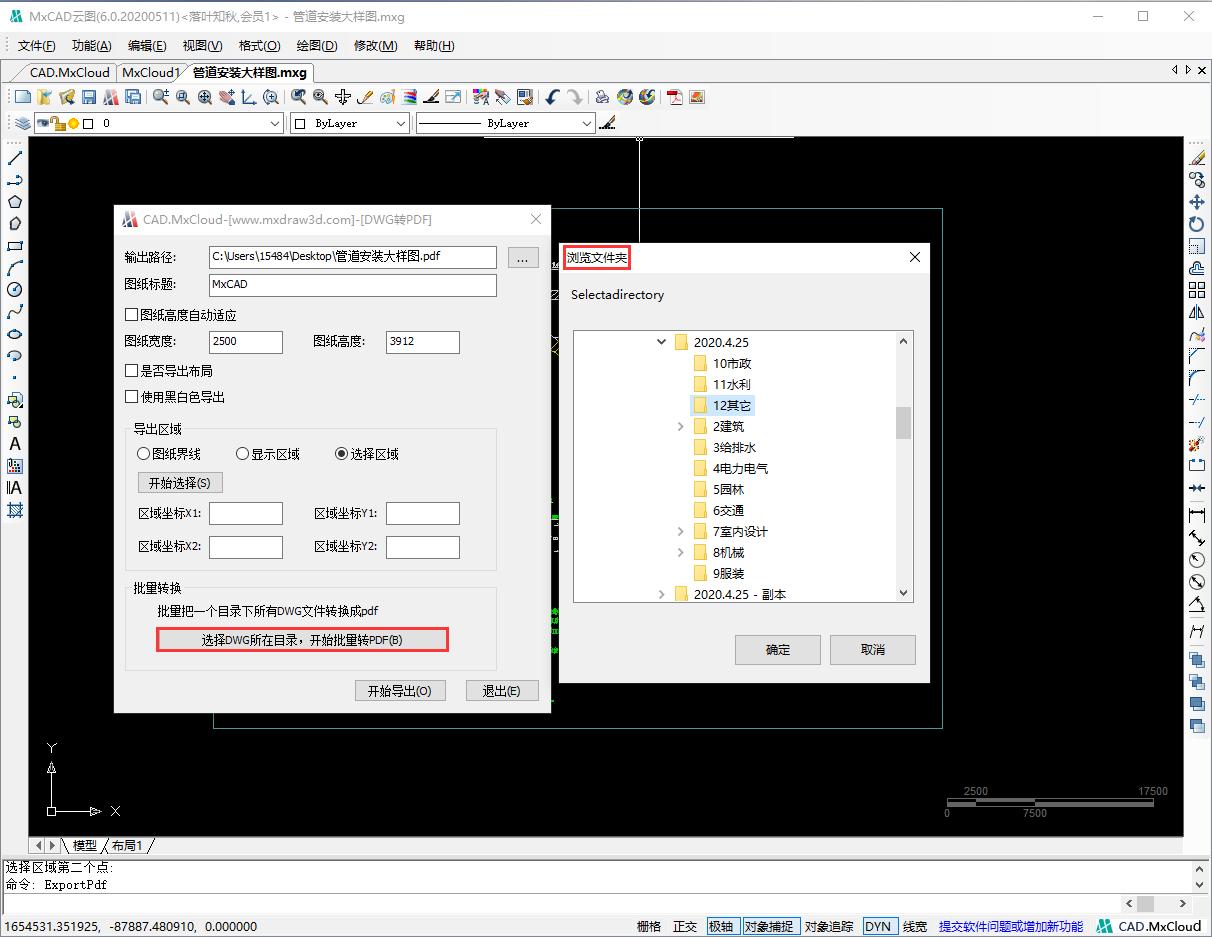Click the Undo arrow icon
The image size is (1212, 937).
552,96
